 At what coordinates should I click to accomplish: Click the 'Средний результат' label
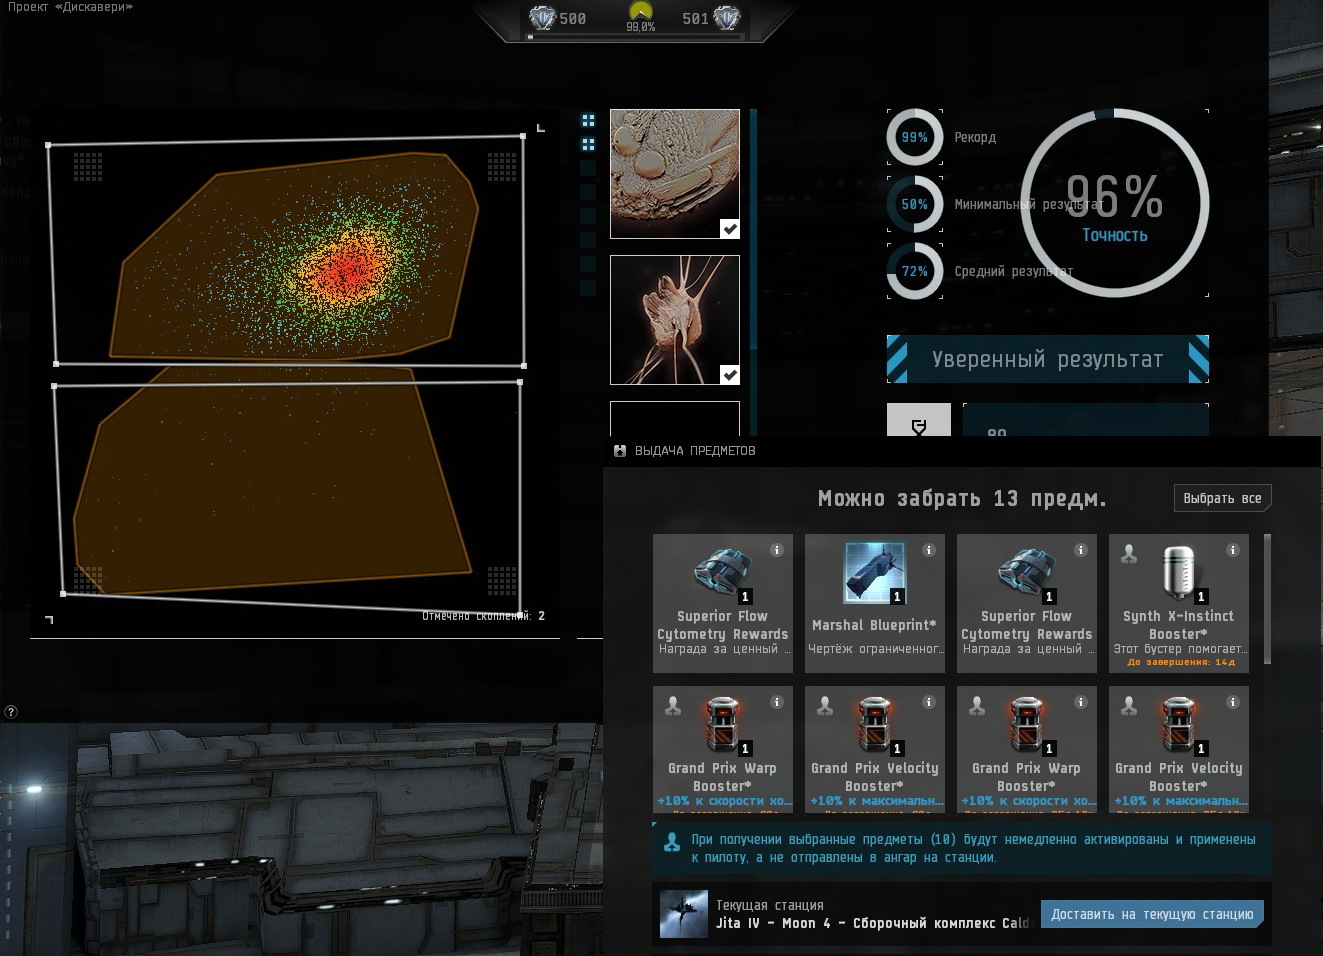point(1013,271)
